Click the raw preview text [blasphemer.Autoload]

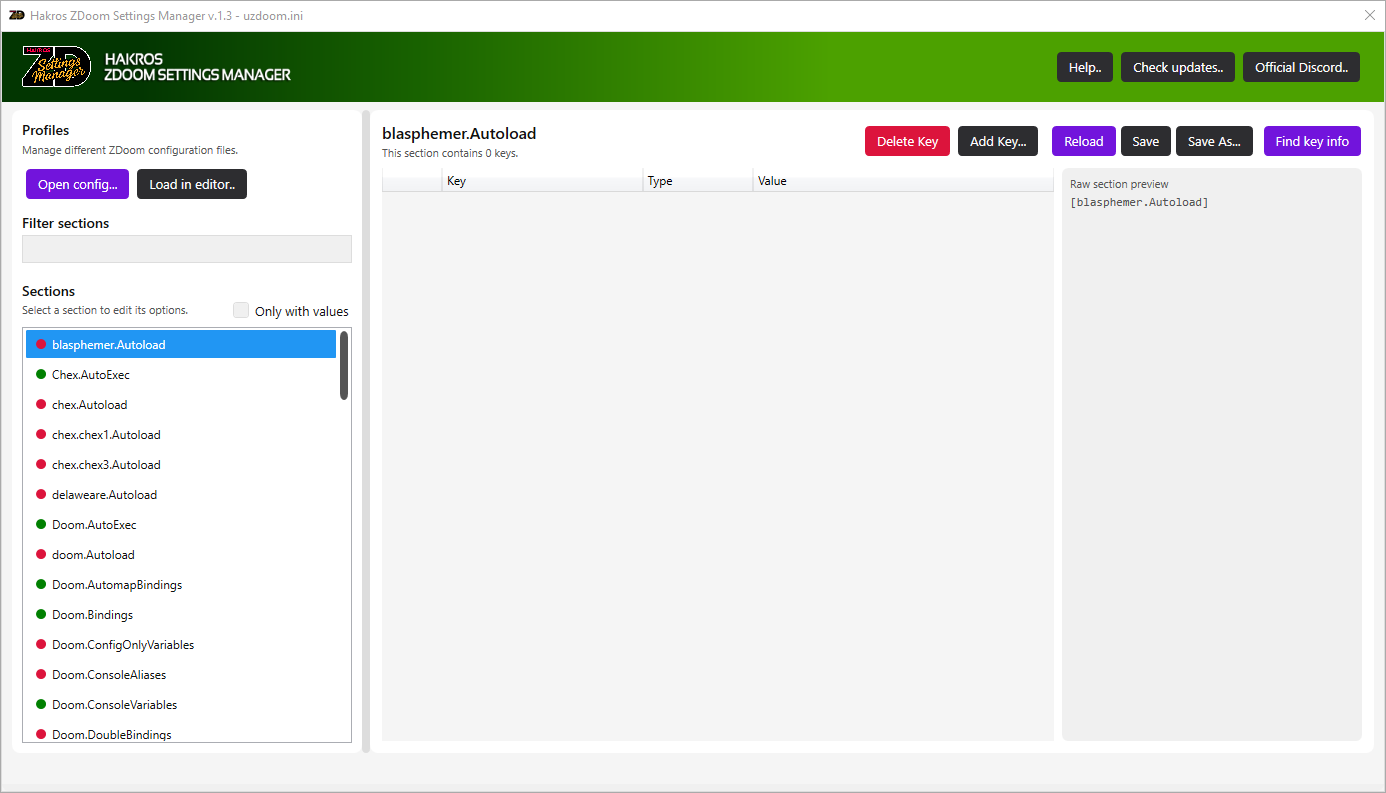tap(1139, 203)
